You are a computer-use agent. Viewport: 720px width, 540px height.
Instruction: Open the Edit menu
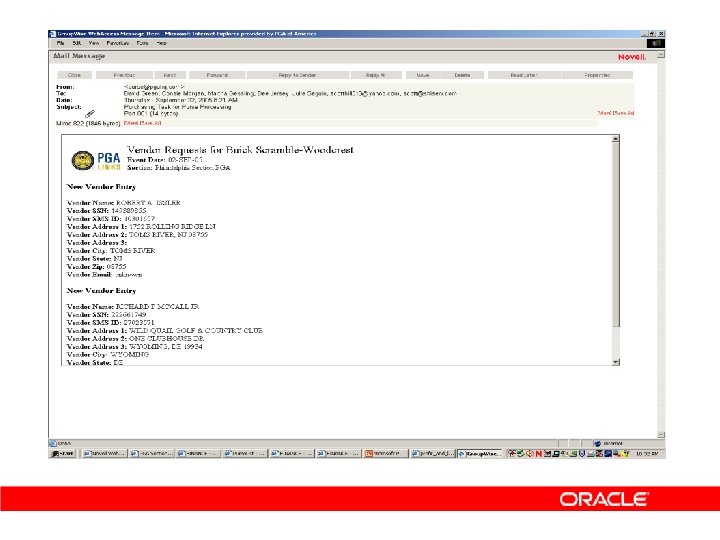click(x=77, y=43)
